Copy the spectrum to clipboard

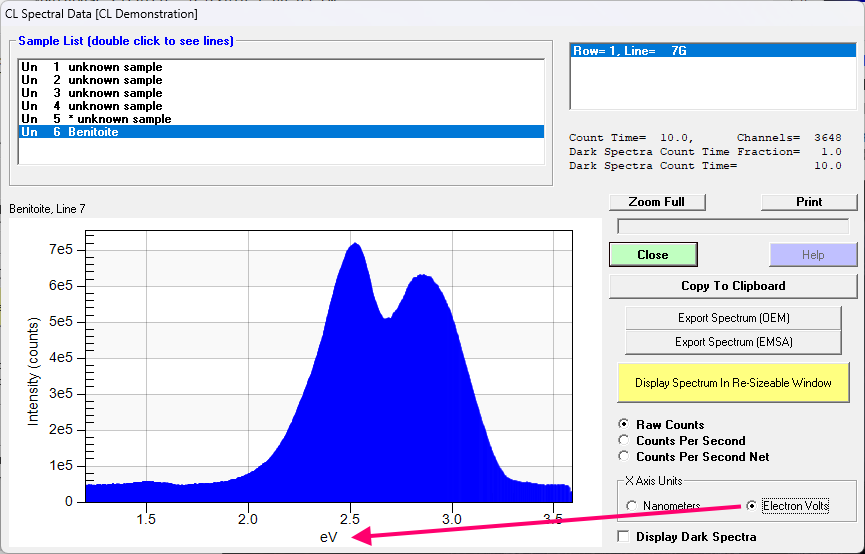click(732, 286)
